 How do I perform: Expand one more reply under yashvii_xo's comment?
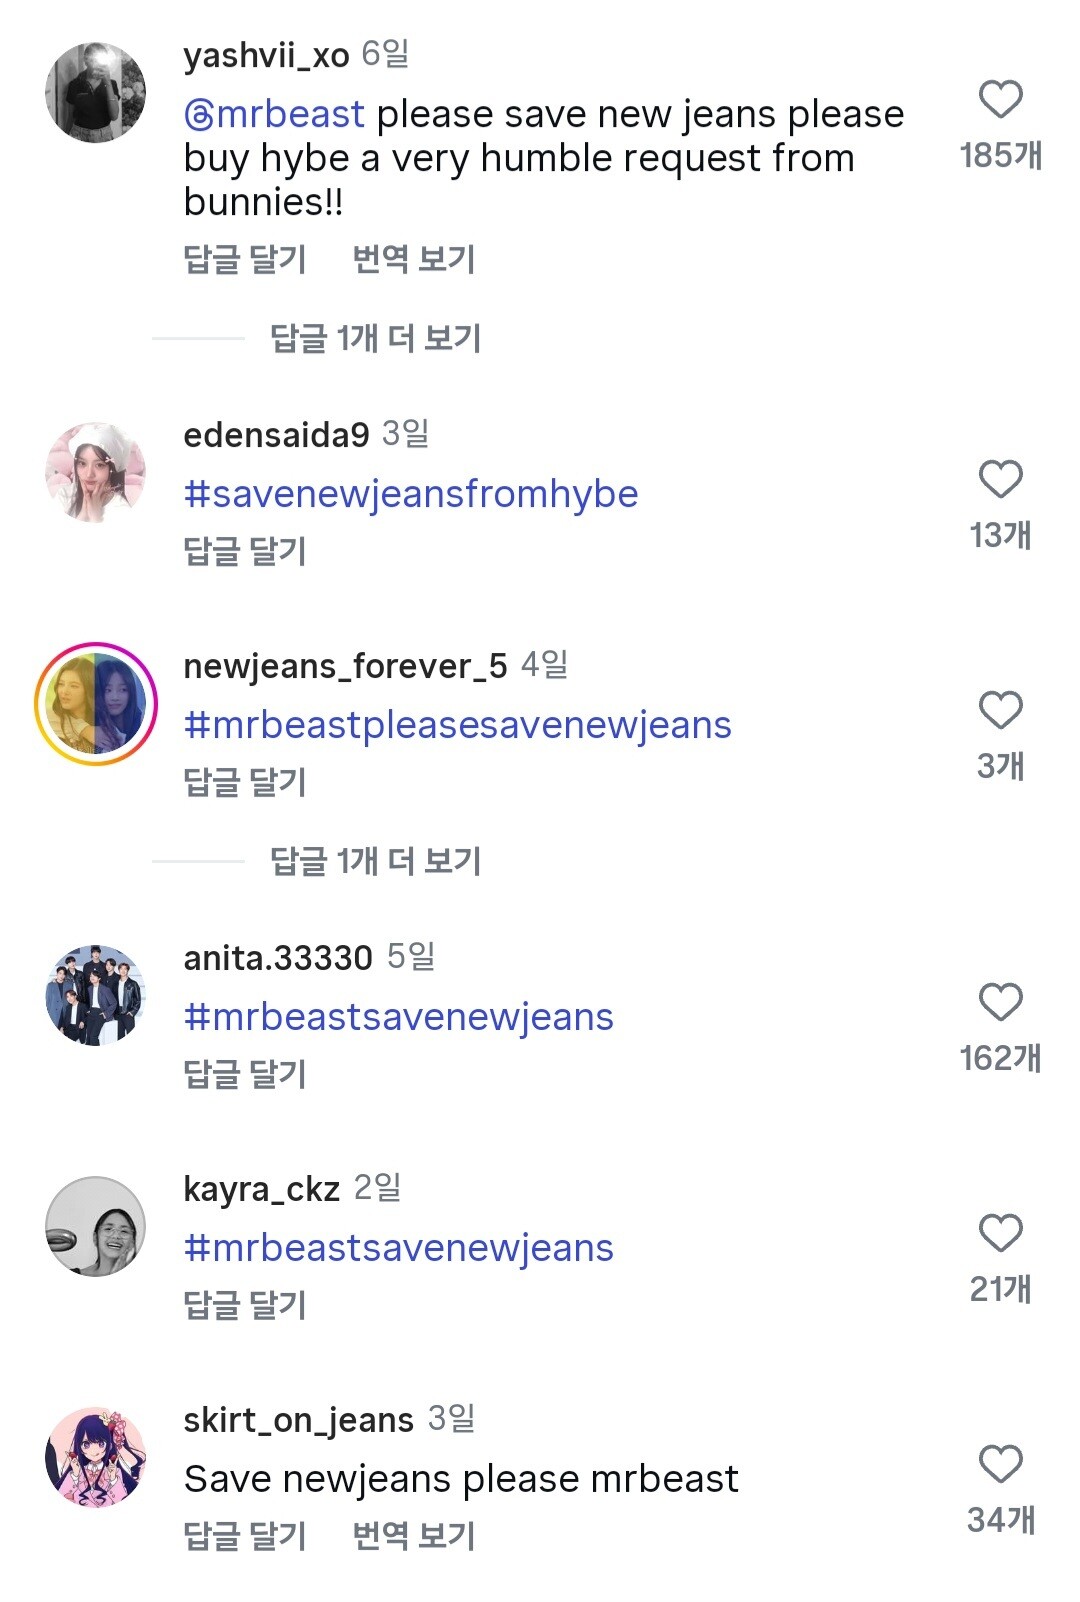pos(375,339)
